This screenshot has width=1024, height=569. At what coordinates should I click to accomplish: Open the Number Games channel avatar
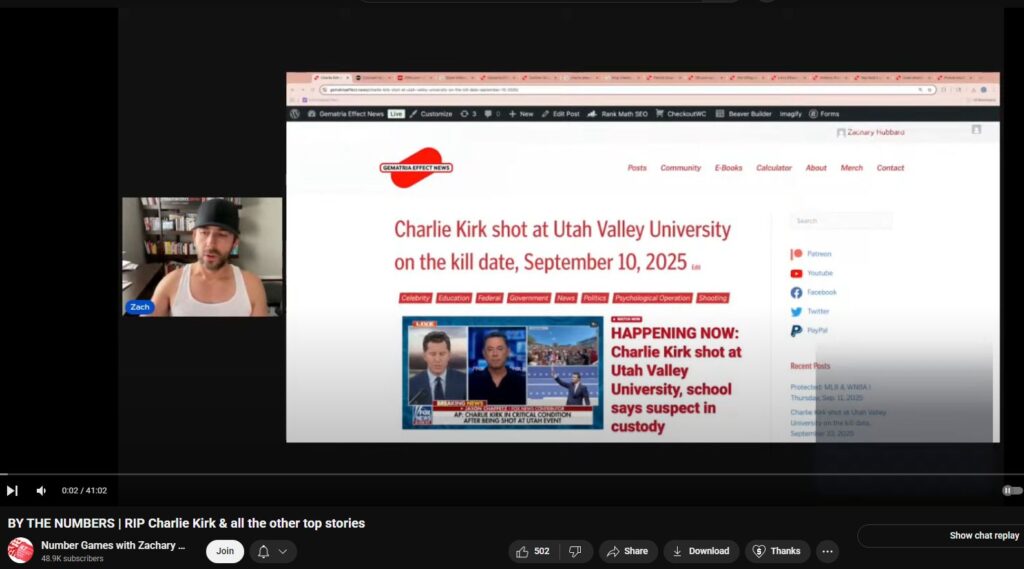pos(20,551)
